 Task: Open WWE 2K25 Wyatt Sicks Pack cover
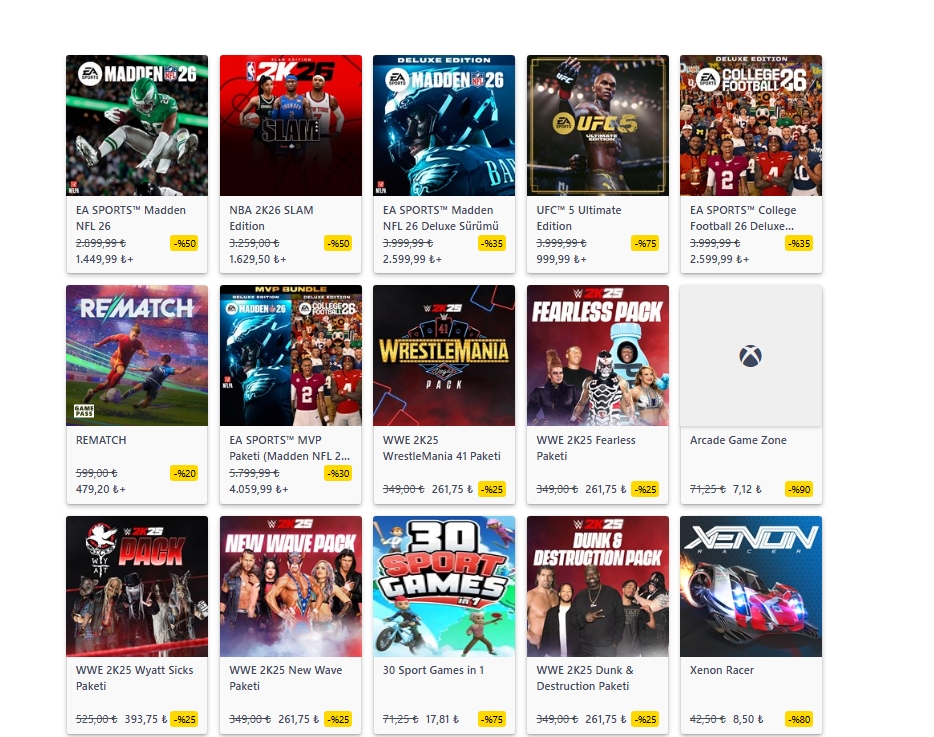137,587
